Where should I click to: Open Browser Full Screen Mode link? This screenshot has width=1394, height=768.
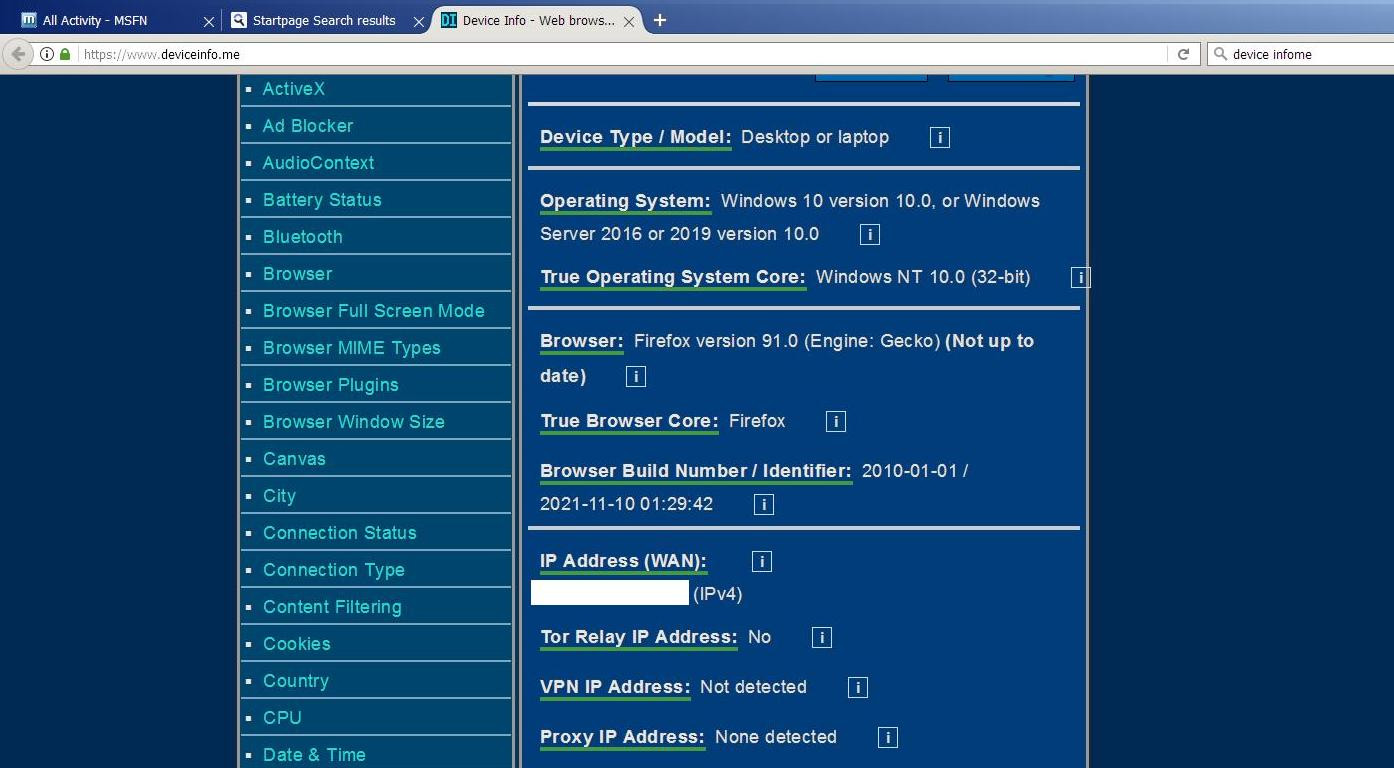point(373,311)
